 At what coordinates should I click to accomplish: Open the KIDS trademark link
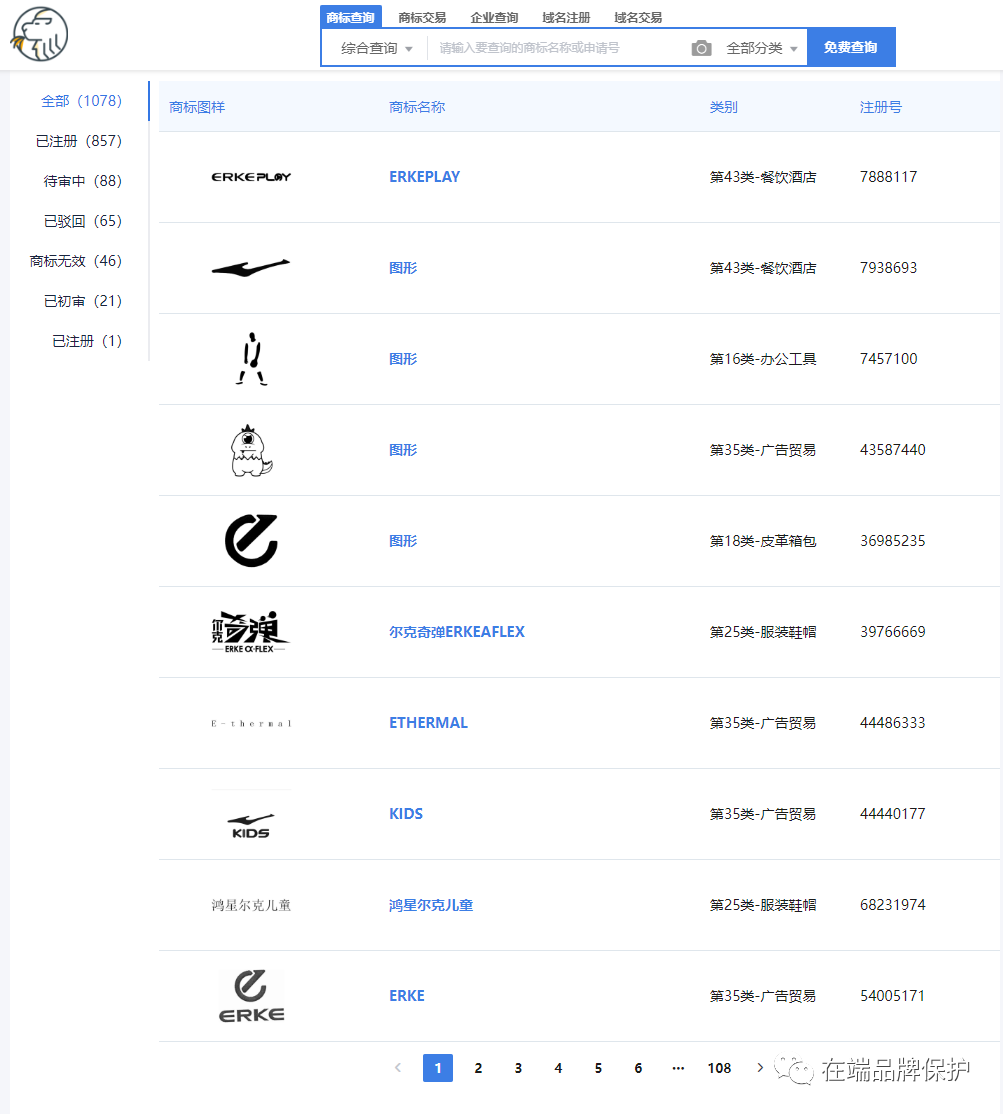click(406, 813)
